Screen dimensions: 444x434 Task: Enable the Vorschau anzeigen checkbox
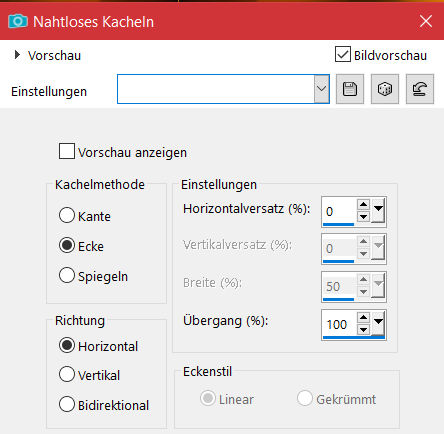(x=67, y=151)
